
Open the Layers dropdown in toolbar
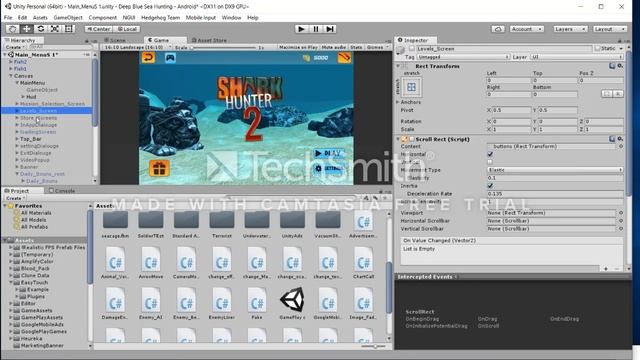click(x=570, y=29)
